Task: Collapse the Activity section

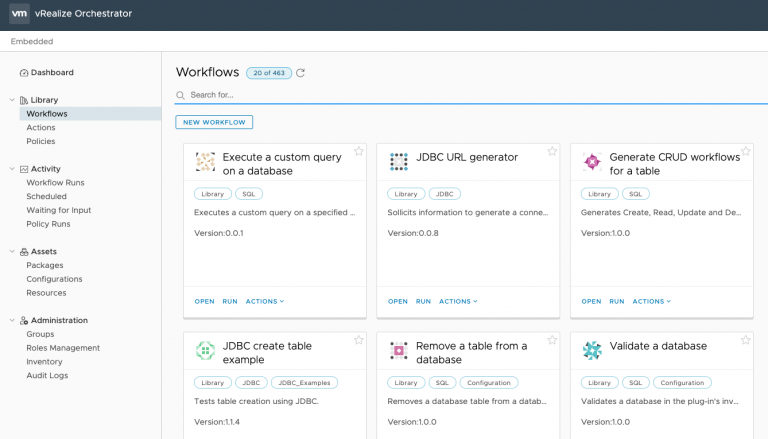Action: (x=12, y=169)
